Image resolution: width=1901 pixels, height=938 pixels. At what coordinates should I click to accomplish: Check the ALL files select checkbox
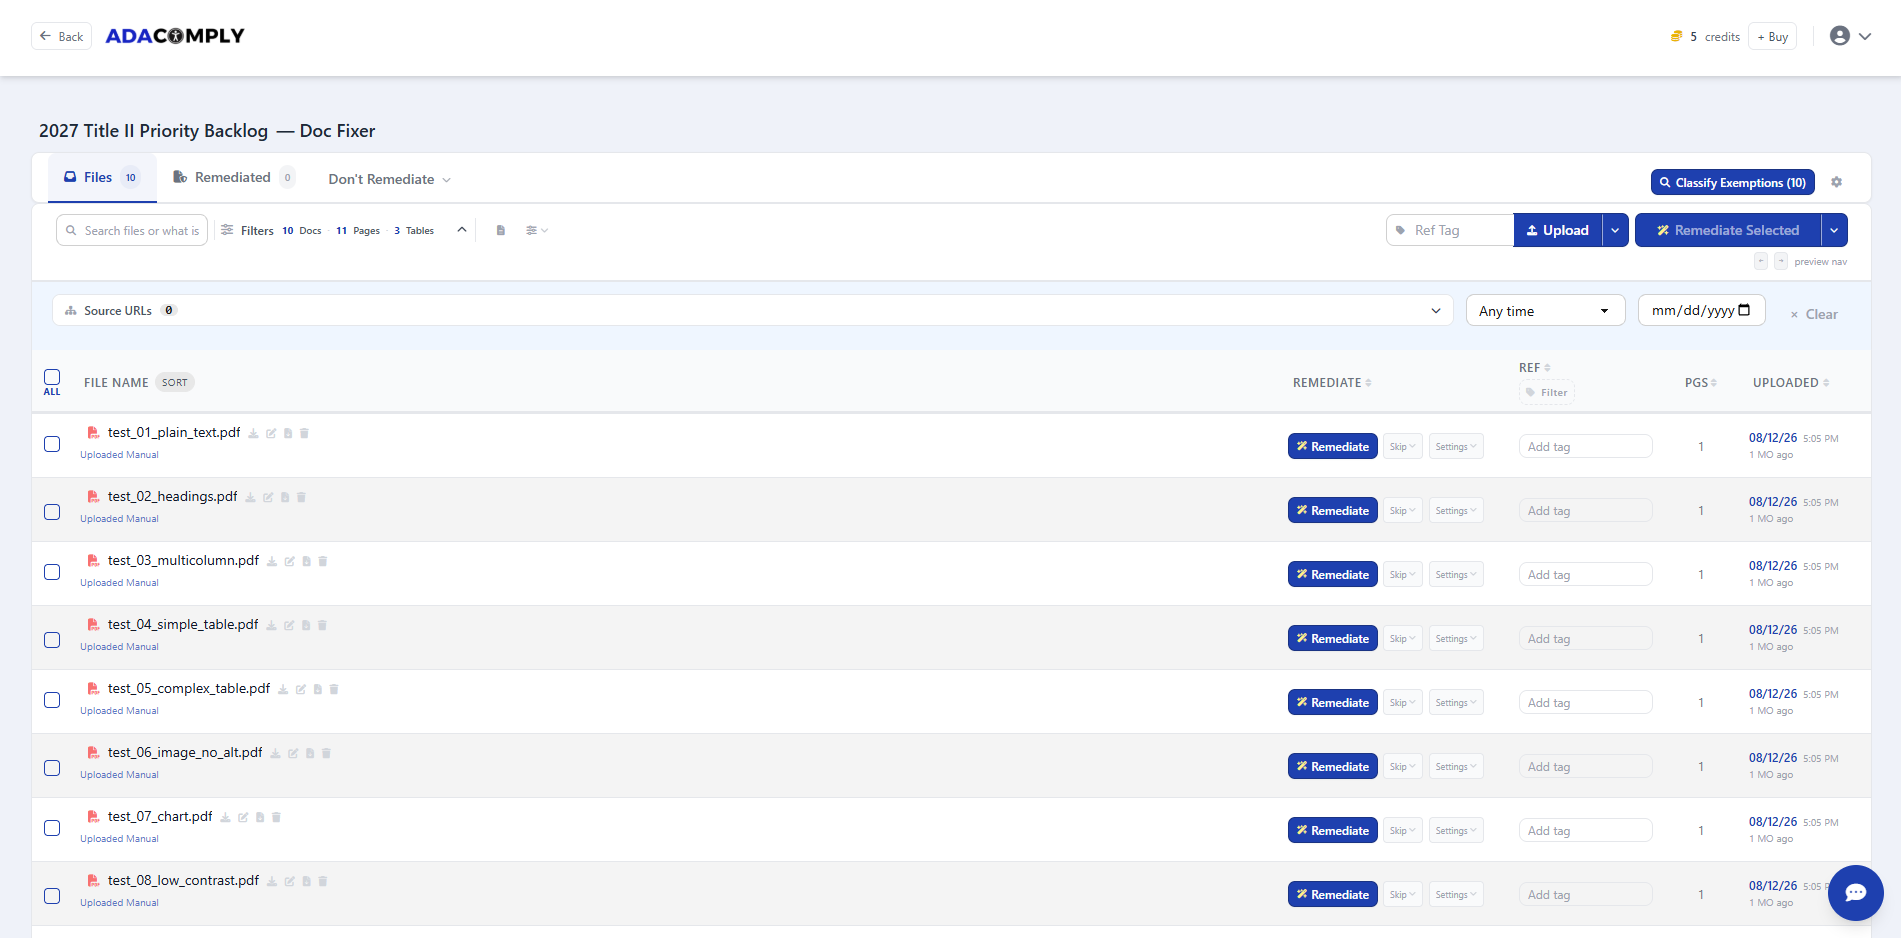pyautogui.click(x=52, y=377)
